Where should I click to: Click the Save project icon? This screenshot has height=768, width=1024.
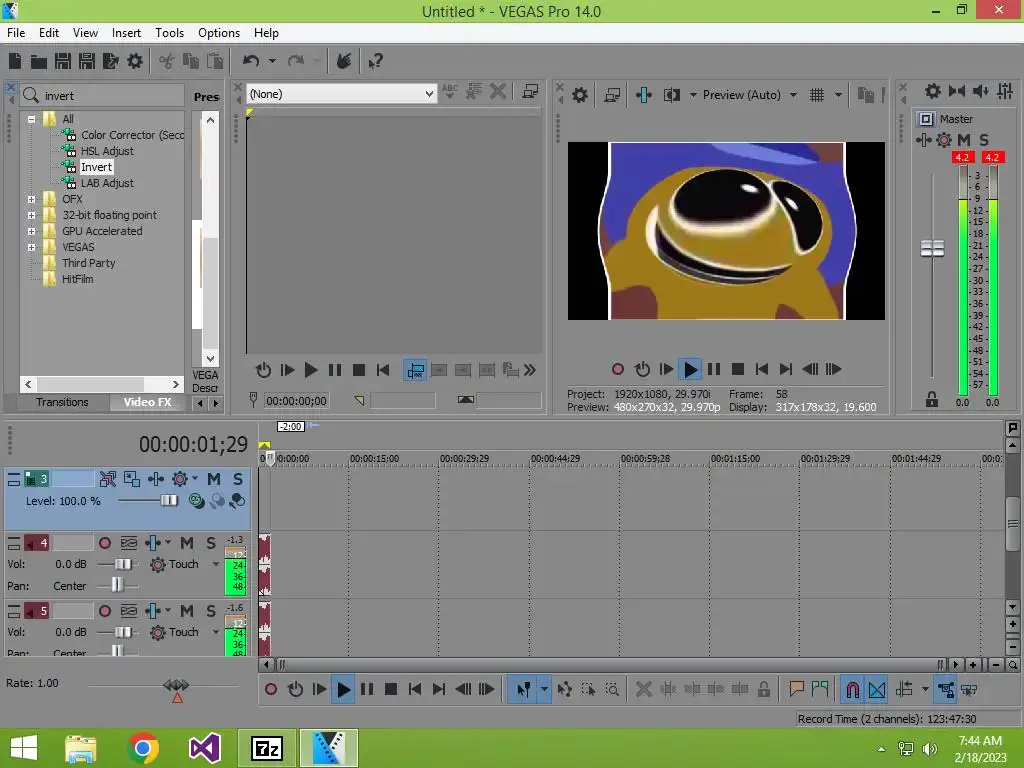tap(63, 61)
